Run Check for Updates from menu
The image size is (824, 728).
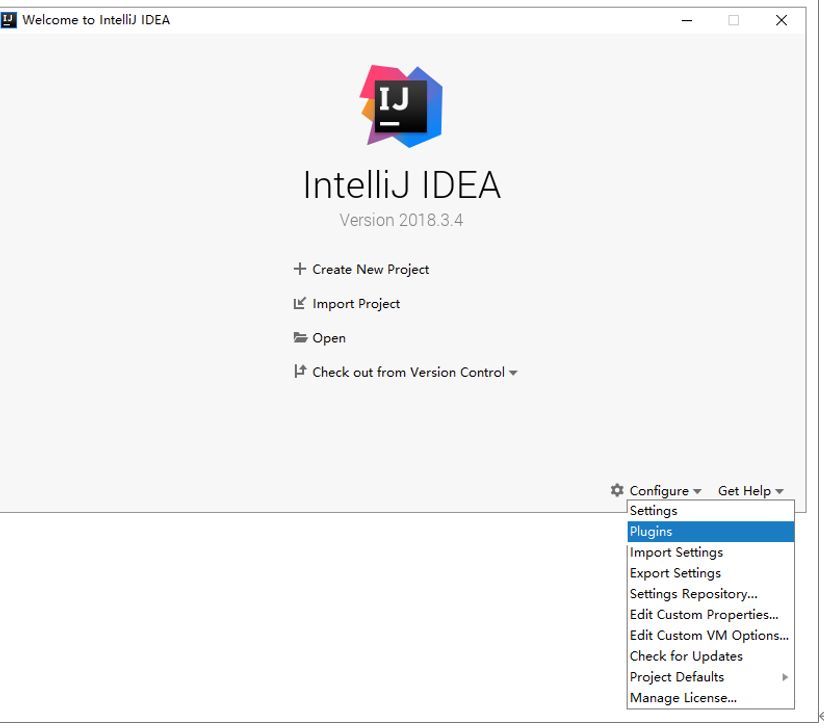[x=710, y=656]
